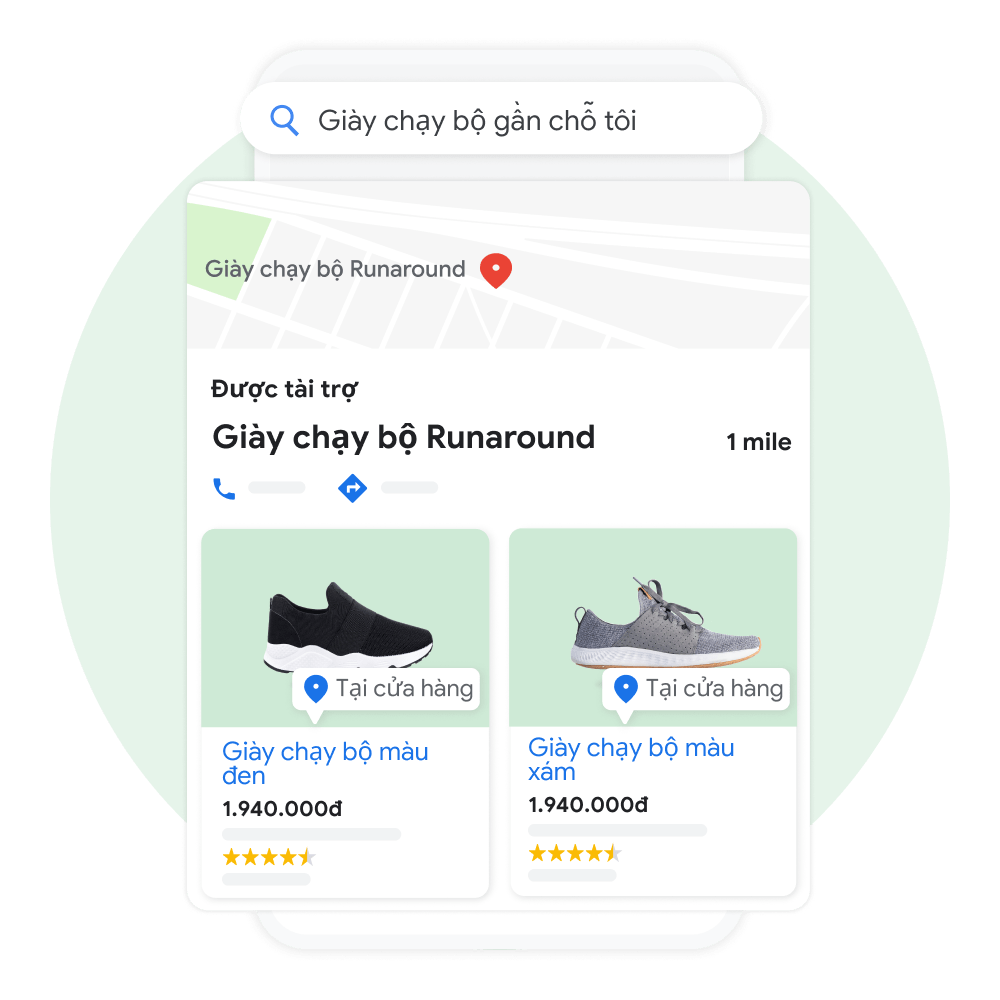Tap the blue phone call icon

pos(224,489)
